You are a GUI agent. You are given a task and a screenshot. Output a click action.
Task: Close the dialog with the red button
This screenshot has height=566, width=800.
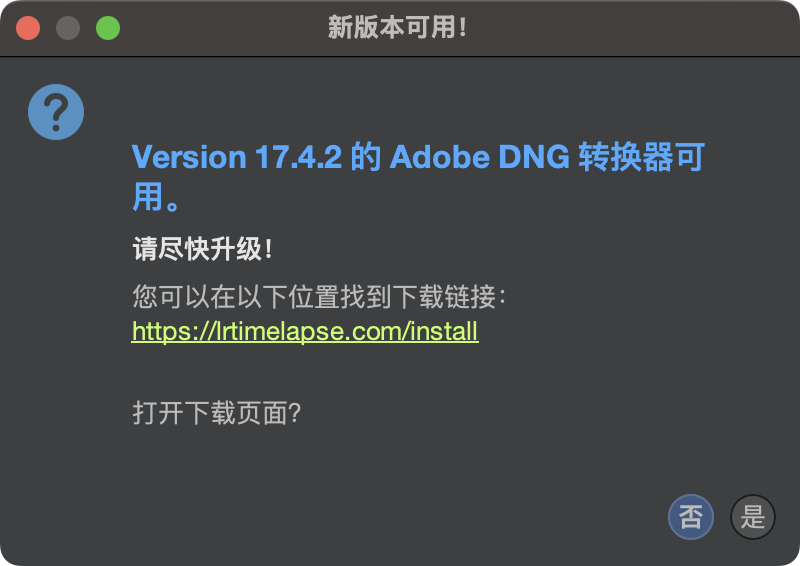[28, 28]
